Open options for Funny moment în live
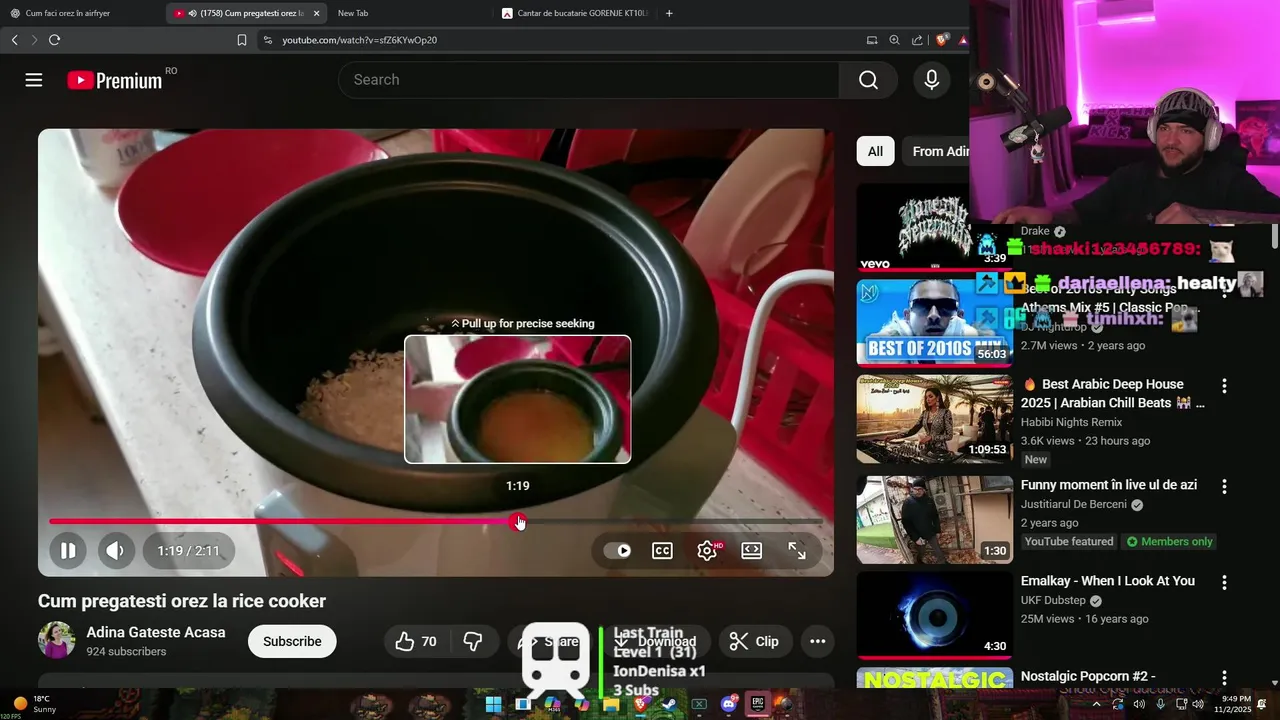 pos(1224,486)
